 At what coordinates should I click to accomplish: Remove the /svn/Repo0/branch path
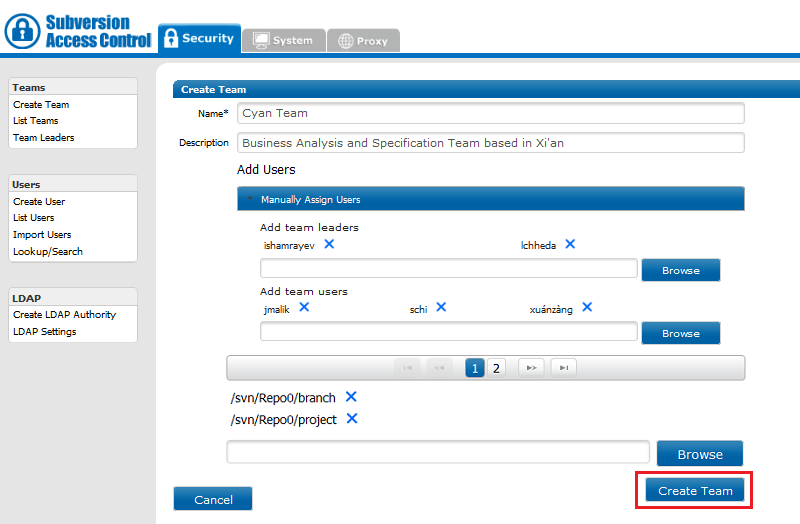point(351,396)
